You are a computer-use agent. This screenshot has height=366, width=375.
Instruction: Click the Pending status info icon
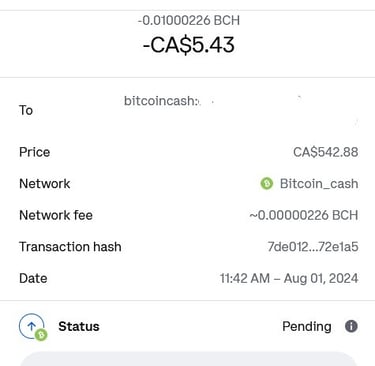351,326
